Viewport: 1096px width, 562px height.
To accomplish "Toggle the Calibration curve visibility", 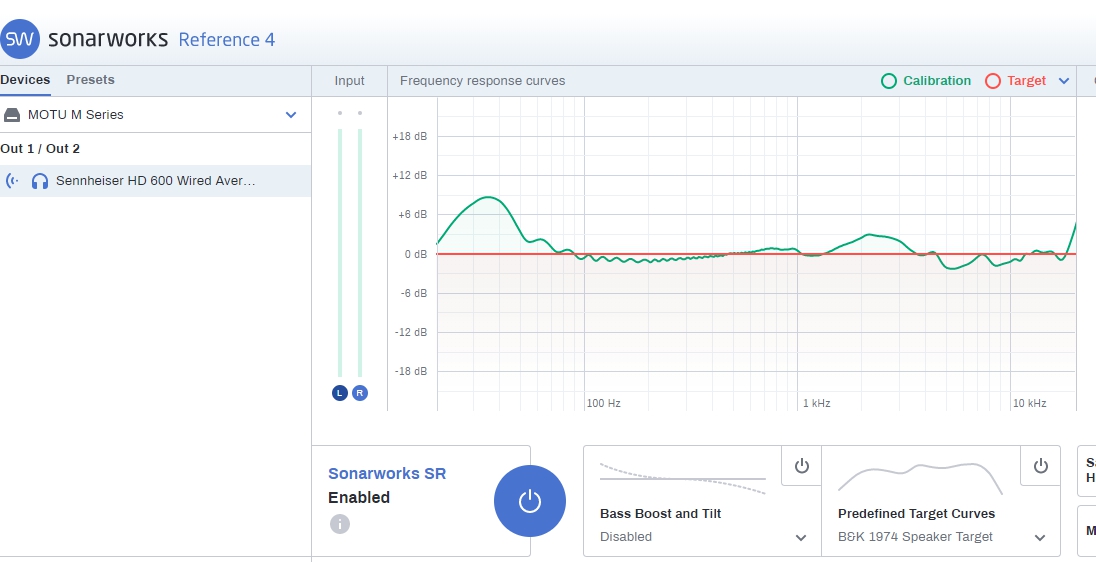I will pyautogui.click(x=926, y=81).
